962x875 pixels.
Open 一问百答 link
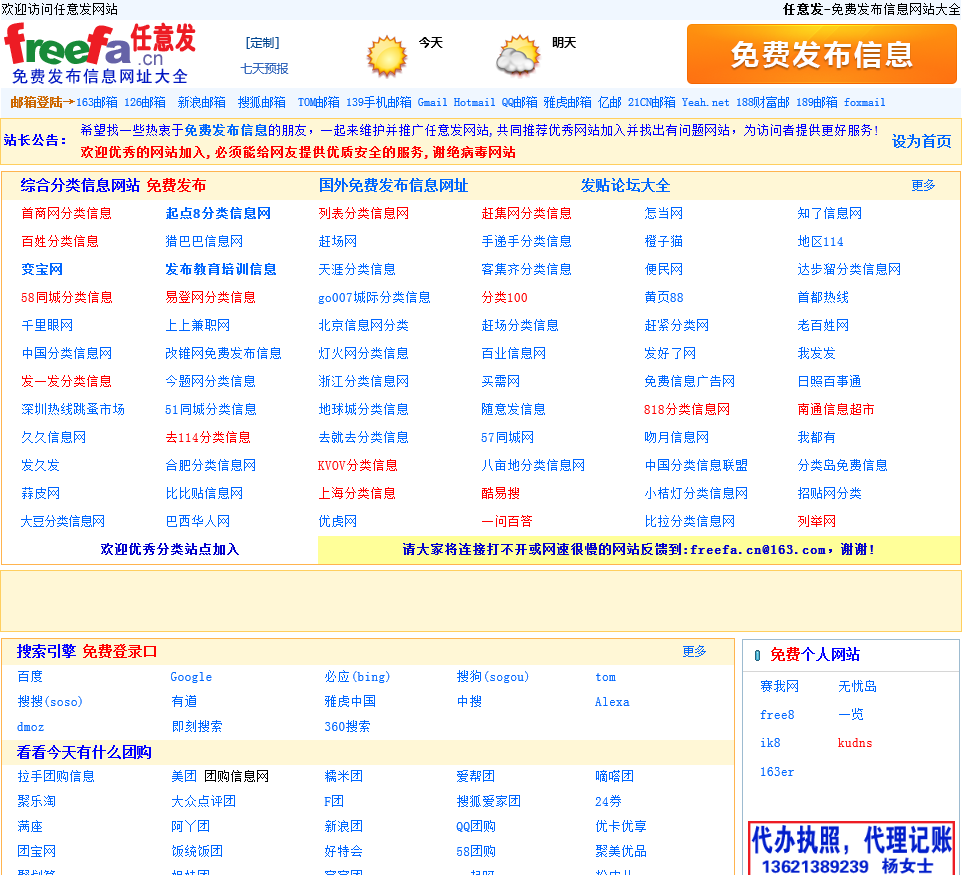click(507, 522)
